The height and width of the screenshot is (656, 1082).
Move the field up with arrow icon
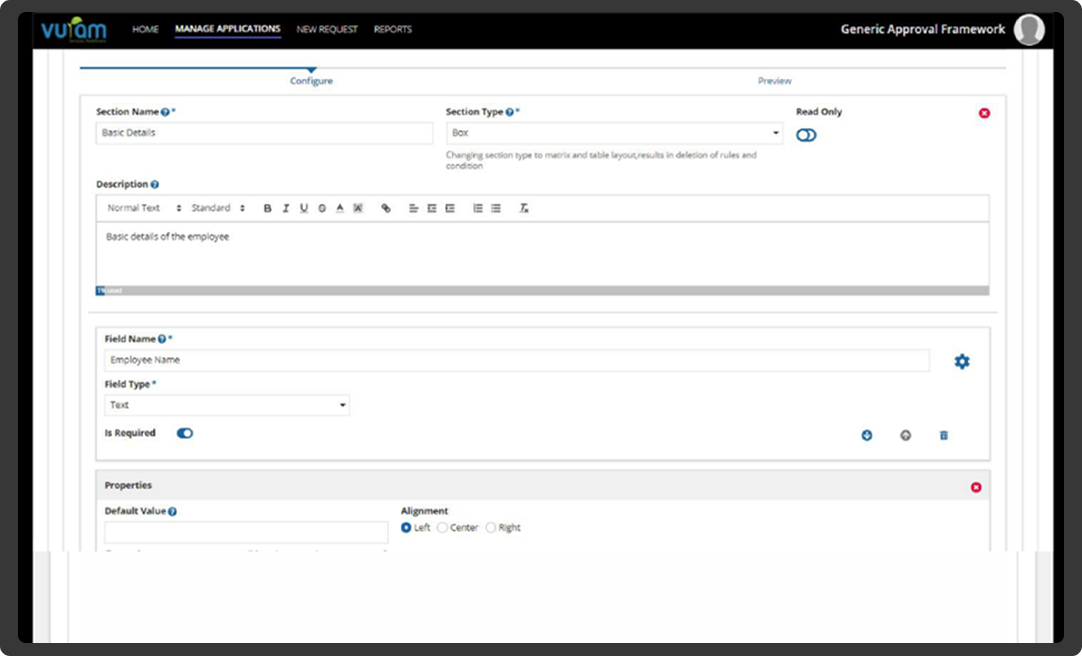[x=905, y=435]
